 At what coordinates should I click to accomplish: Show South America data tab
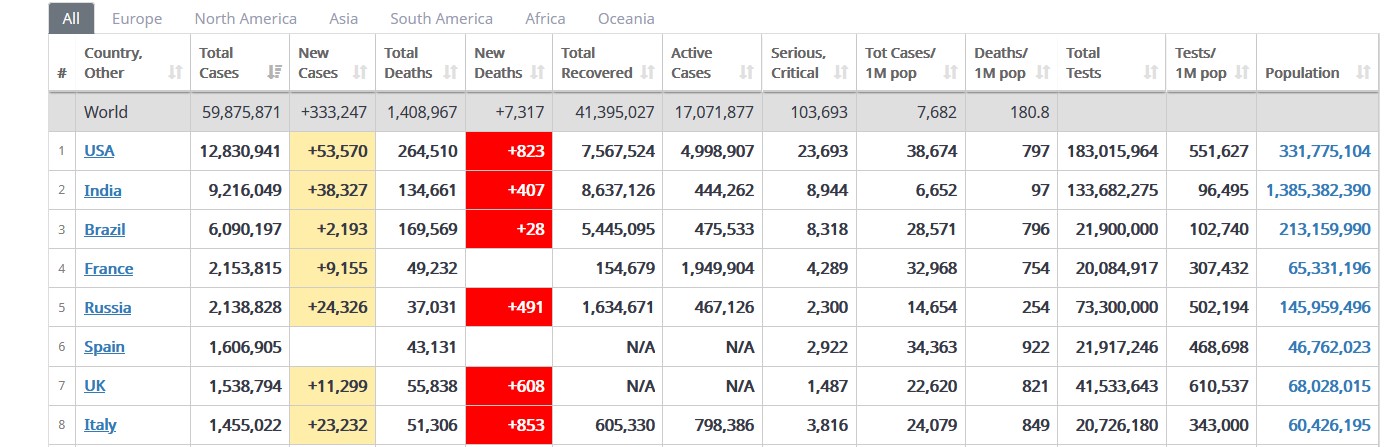point(441,18)
